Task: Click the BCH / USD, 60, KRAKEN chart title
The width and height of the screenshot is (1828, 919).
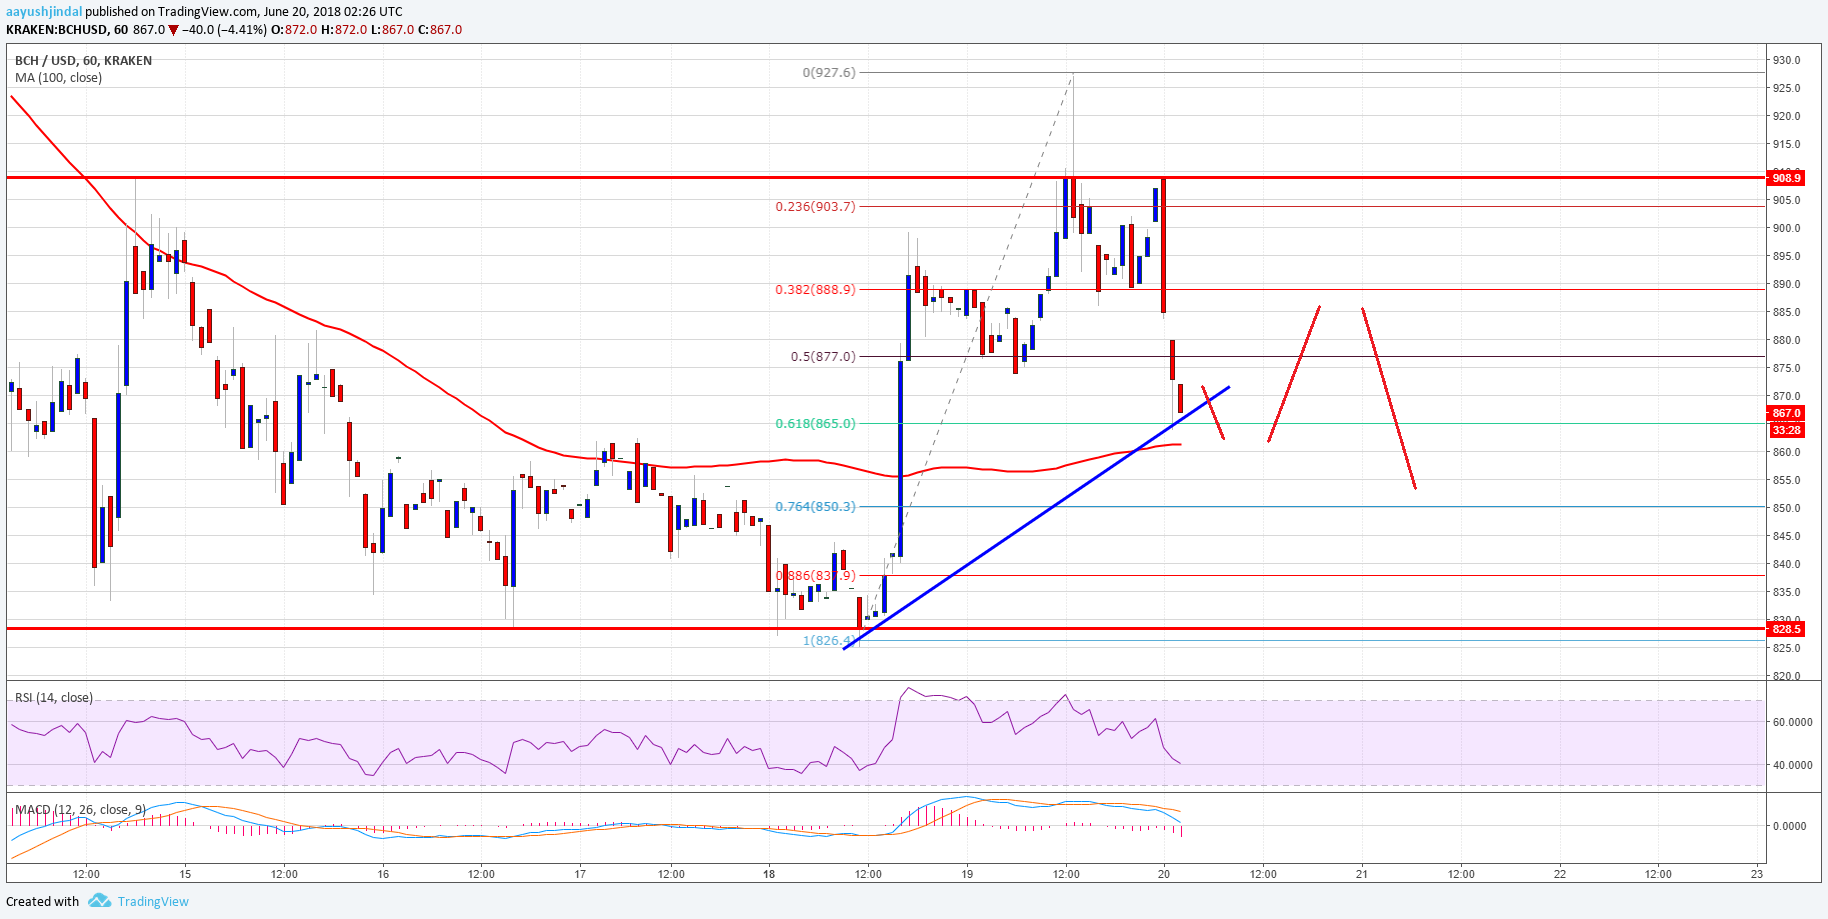Action: click(x=84, y=60)
